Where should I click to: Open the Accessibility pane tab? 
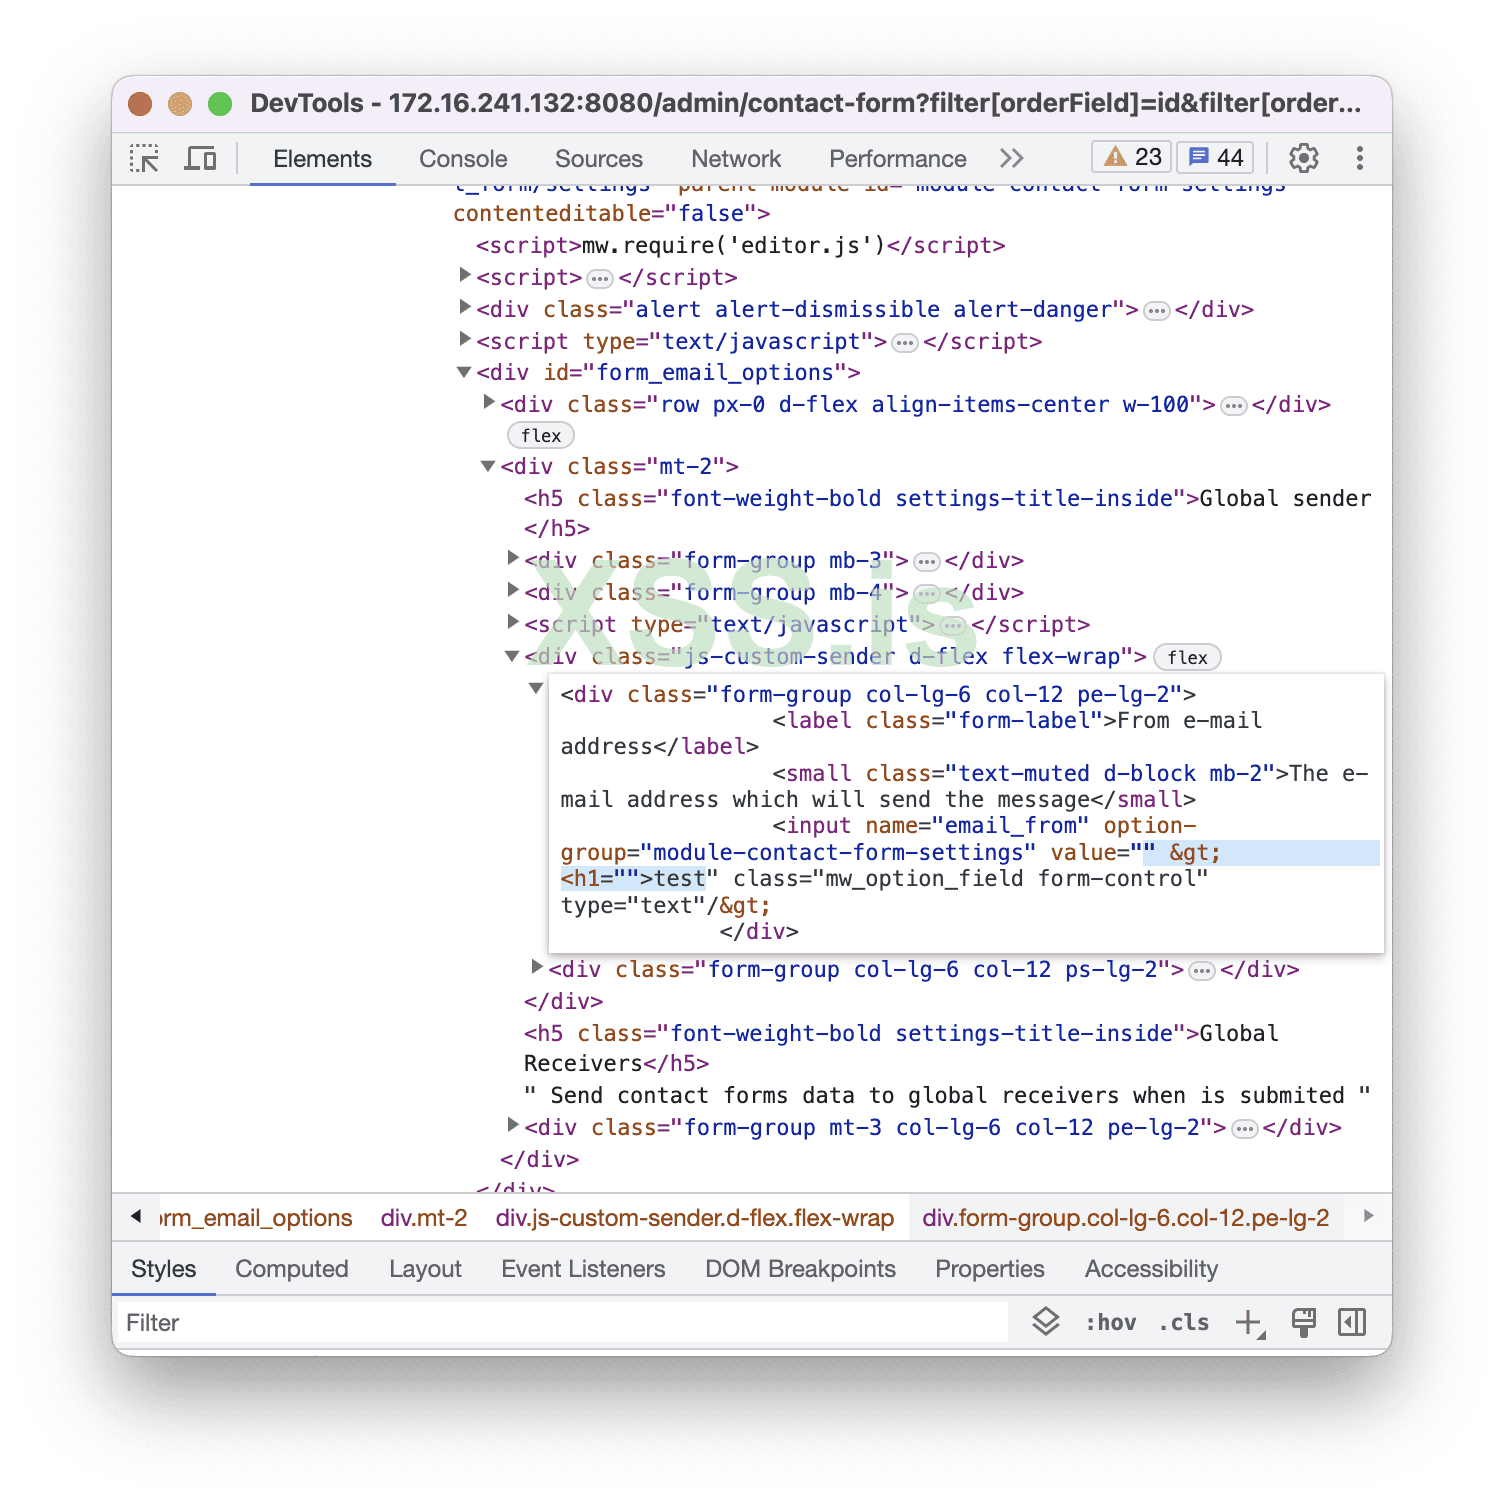pos(1151,1268)
